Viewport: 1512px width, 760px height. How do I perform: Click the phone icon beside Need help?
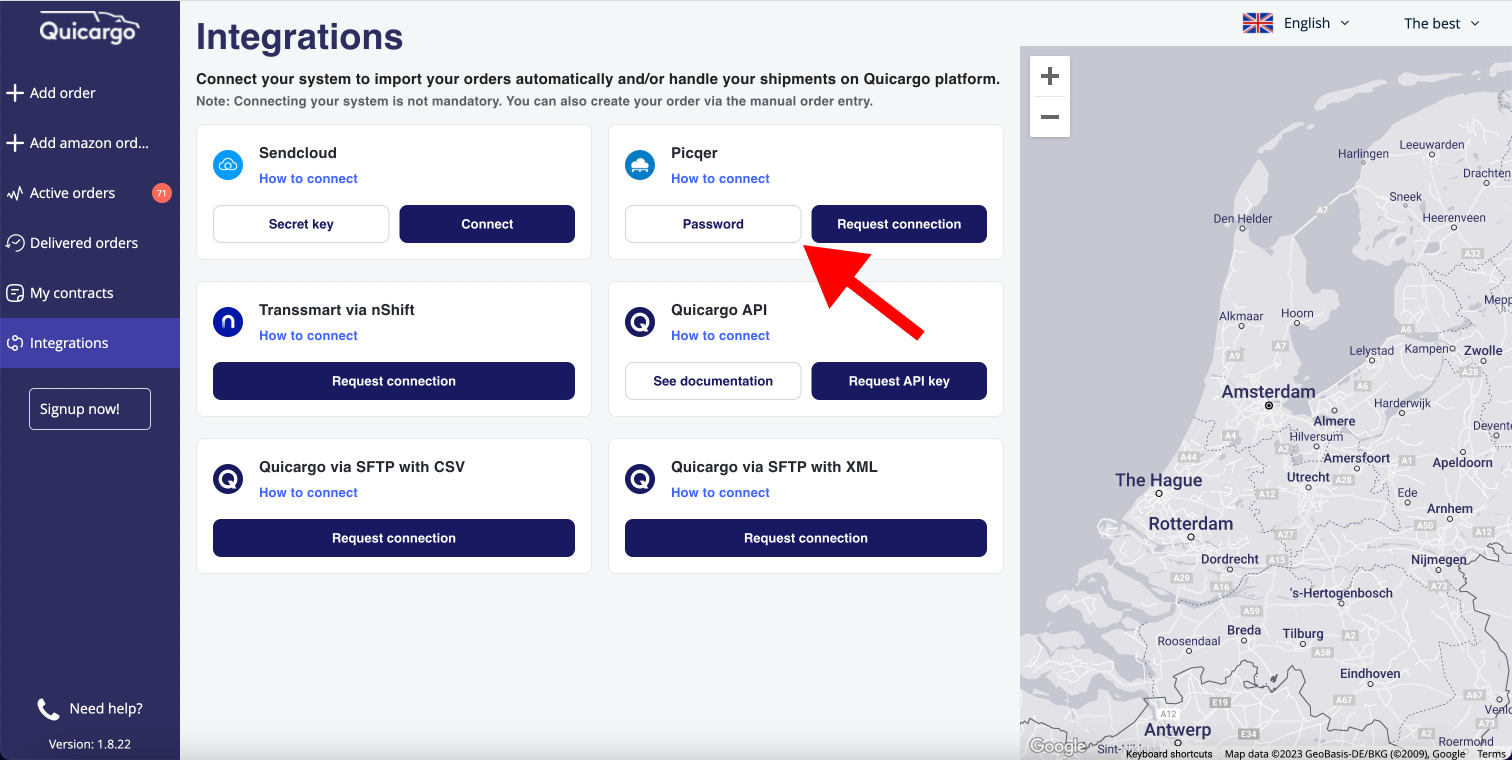click(48, 709)
